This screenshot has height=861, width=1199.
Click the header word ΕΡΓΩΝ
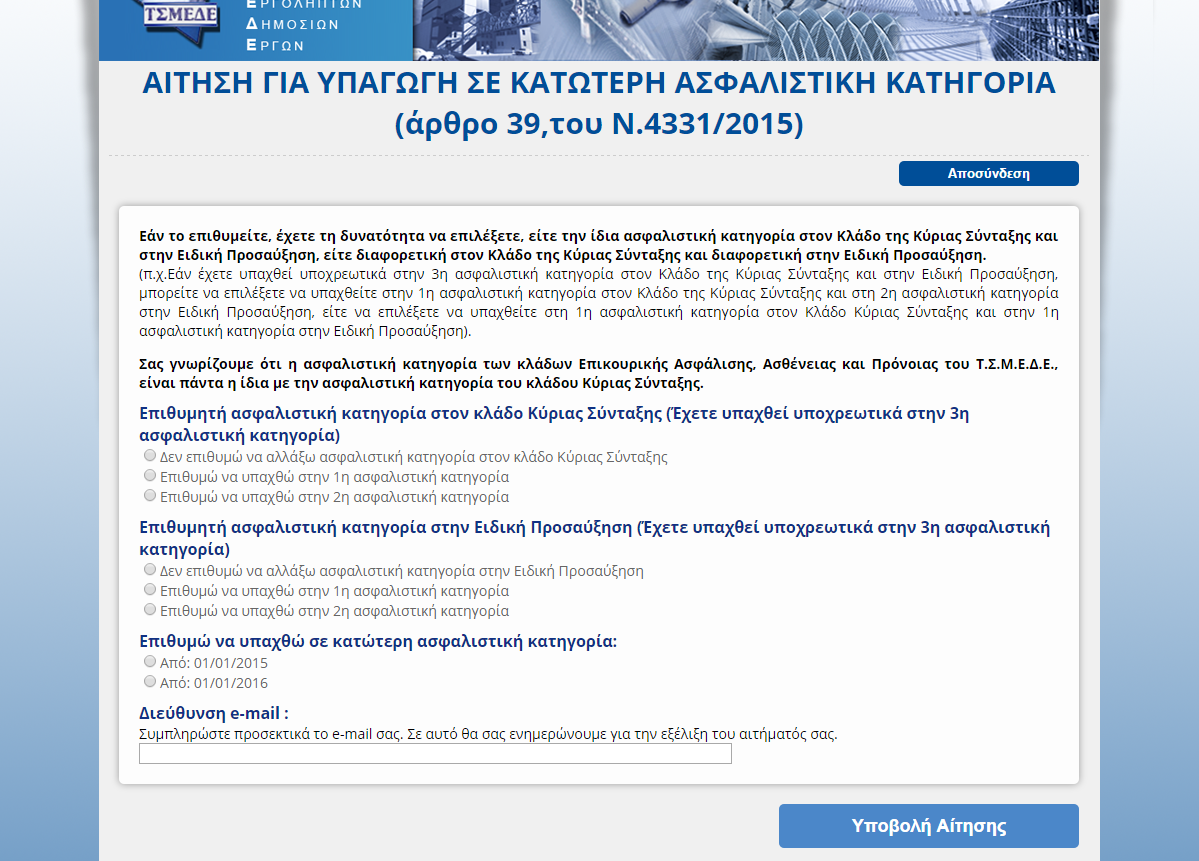(275, 46)
